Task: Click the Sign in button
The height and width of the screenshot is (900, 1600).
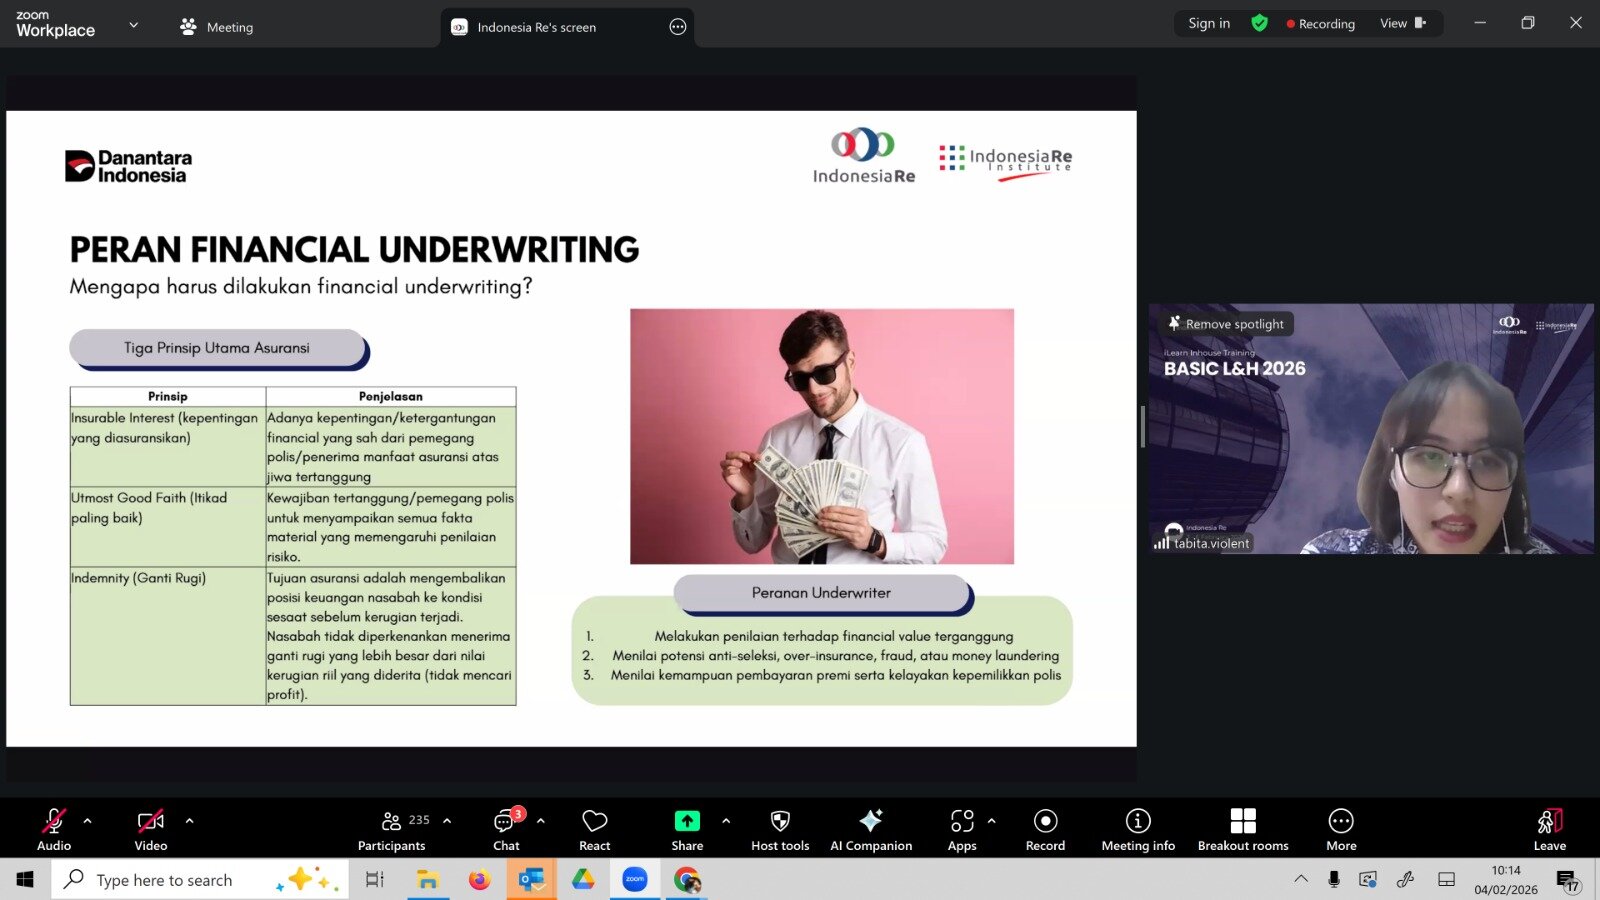Action: (1208, 23)
